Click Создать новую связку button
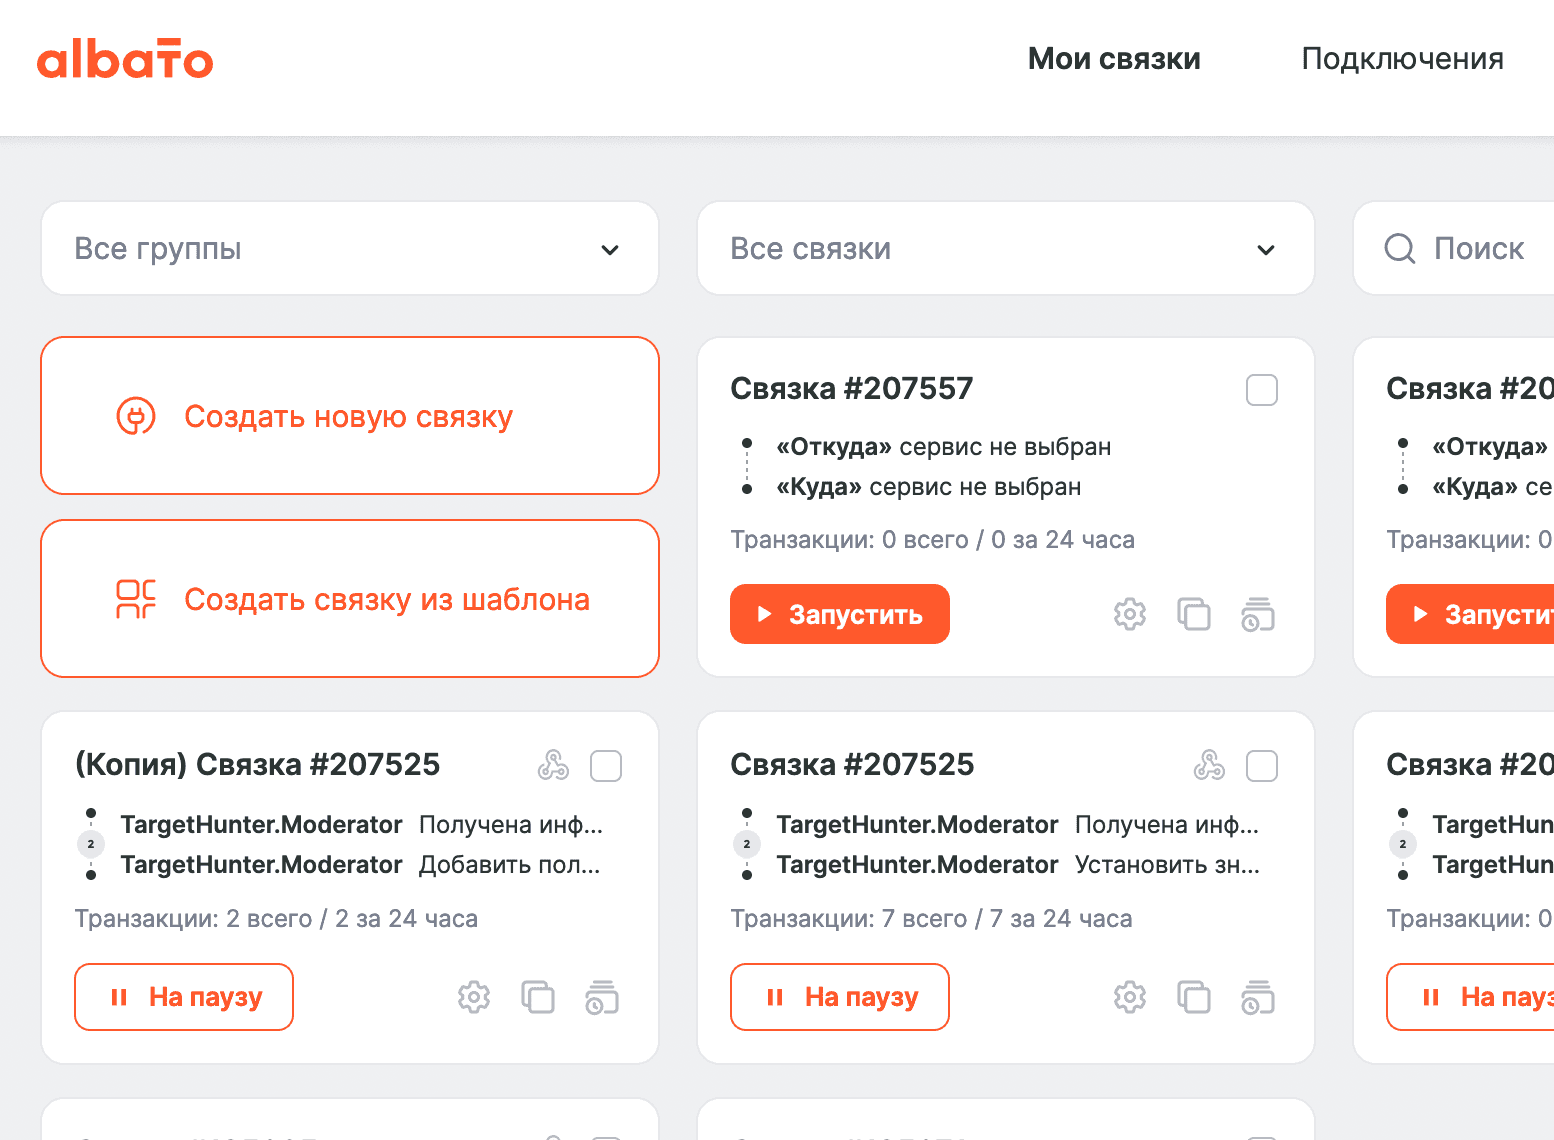 [x=349, y=416]
